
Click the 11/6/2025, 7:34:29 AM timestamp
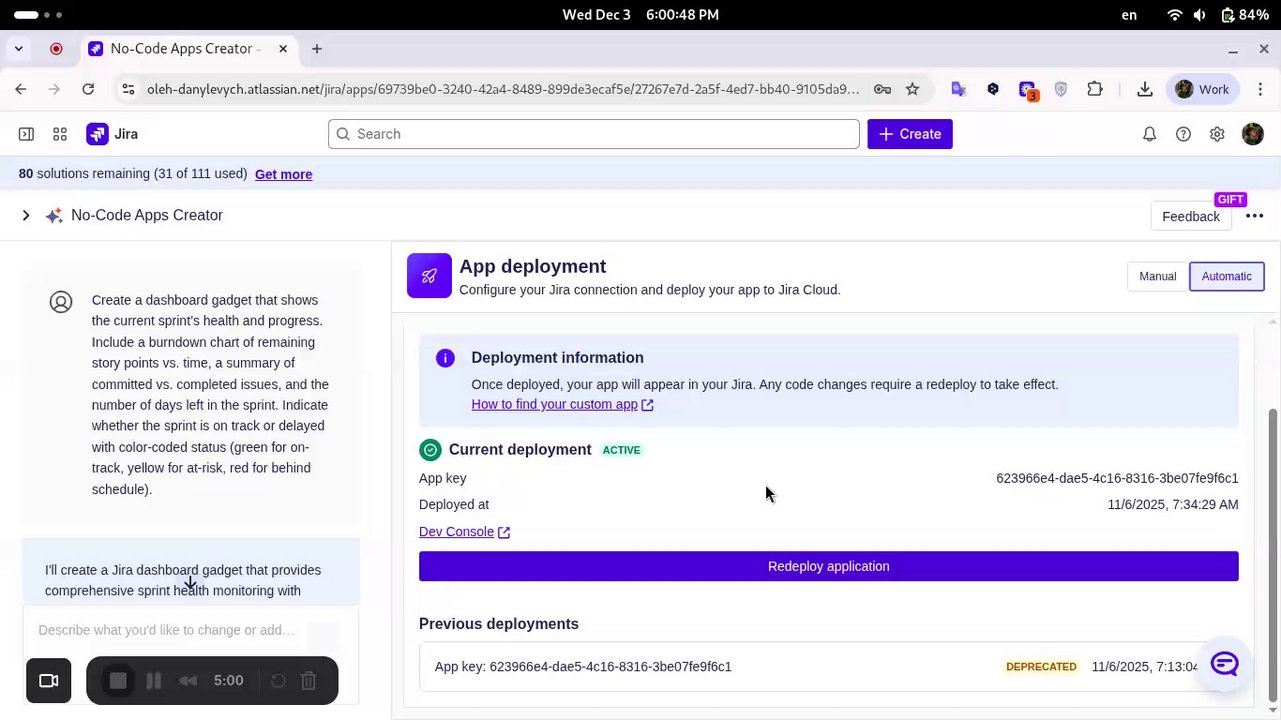[1173, 505]
